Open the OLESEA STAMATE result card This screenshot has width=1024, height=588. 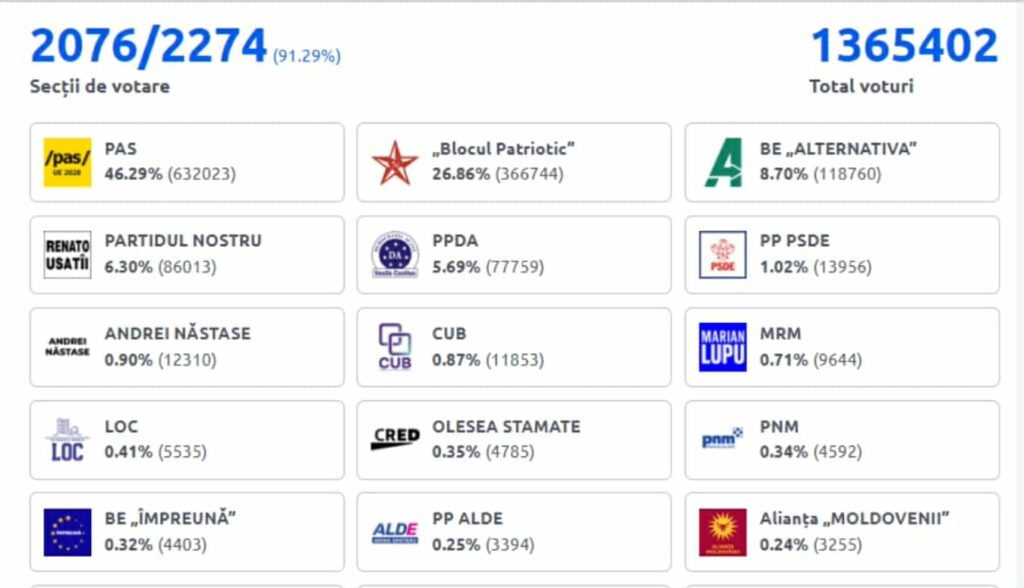(514, 440)
